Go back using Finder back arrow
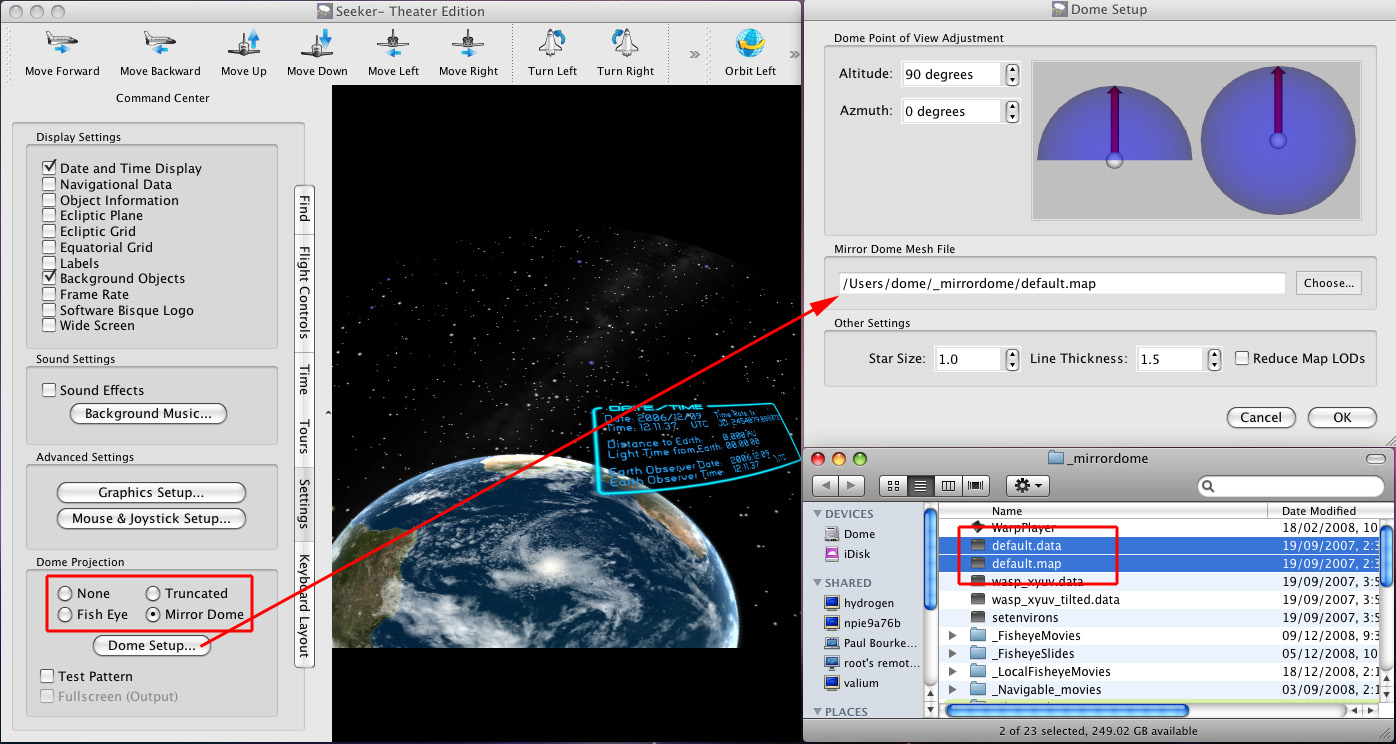Viewport: 1396px width, 744px height. [x=825, y=486]
